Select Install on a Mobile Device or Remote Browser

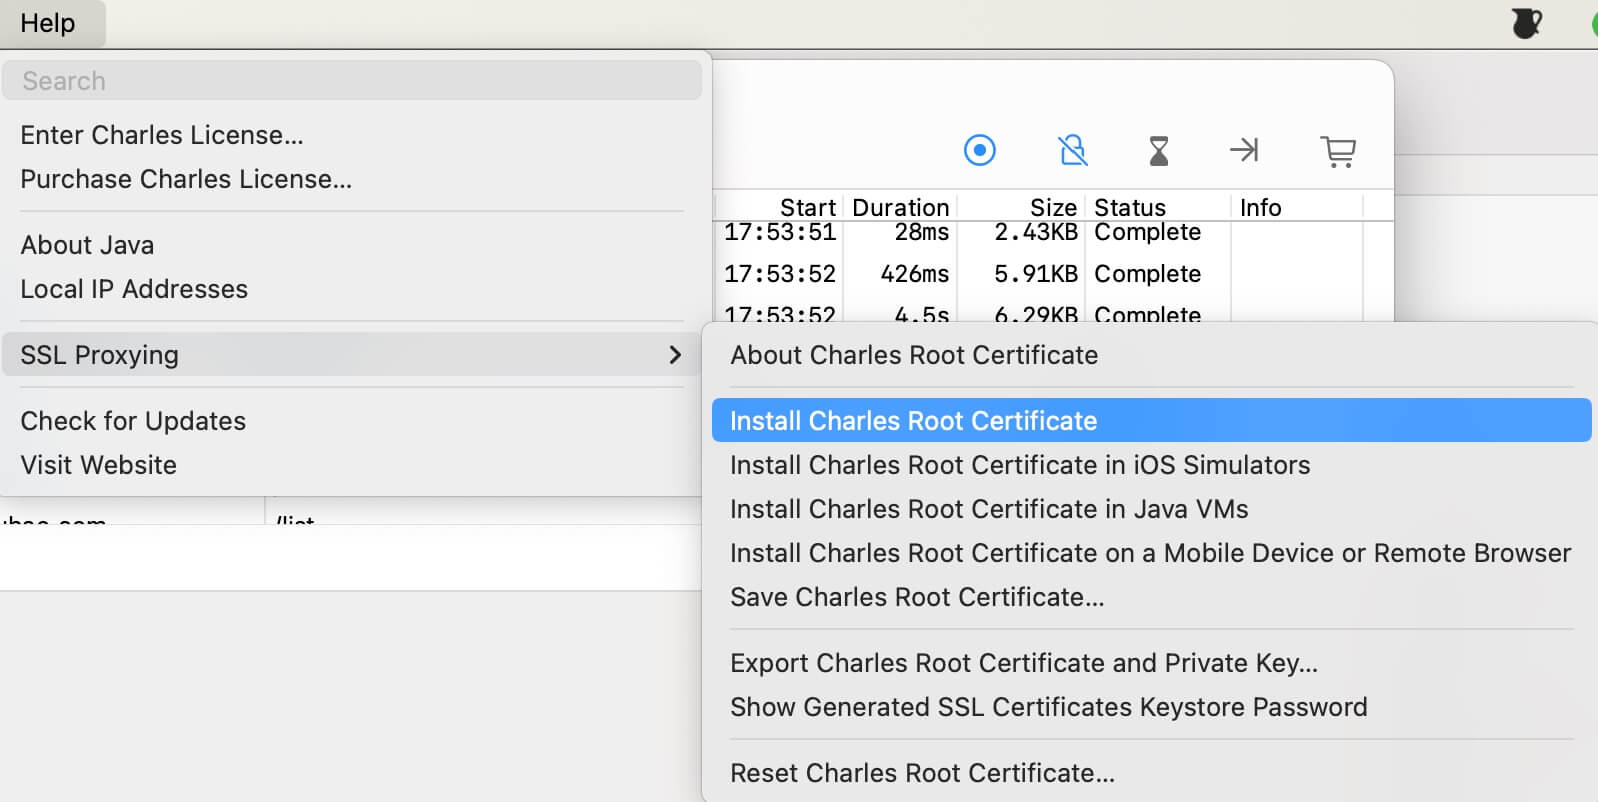coord(1151,553)
